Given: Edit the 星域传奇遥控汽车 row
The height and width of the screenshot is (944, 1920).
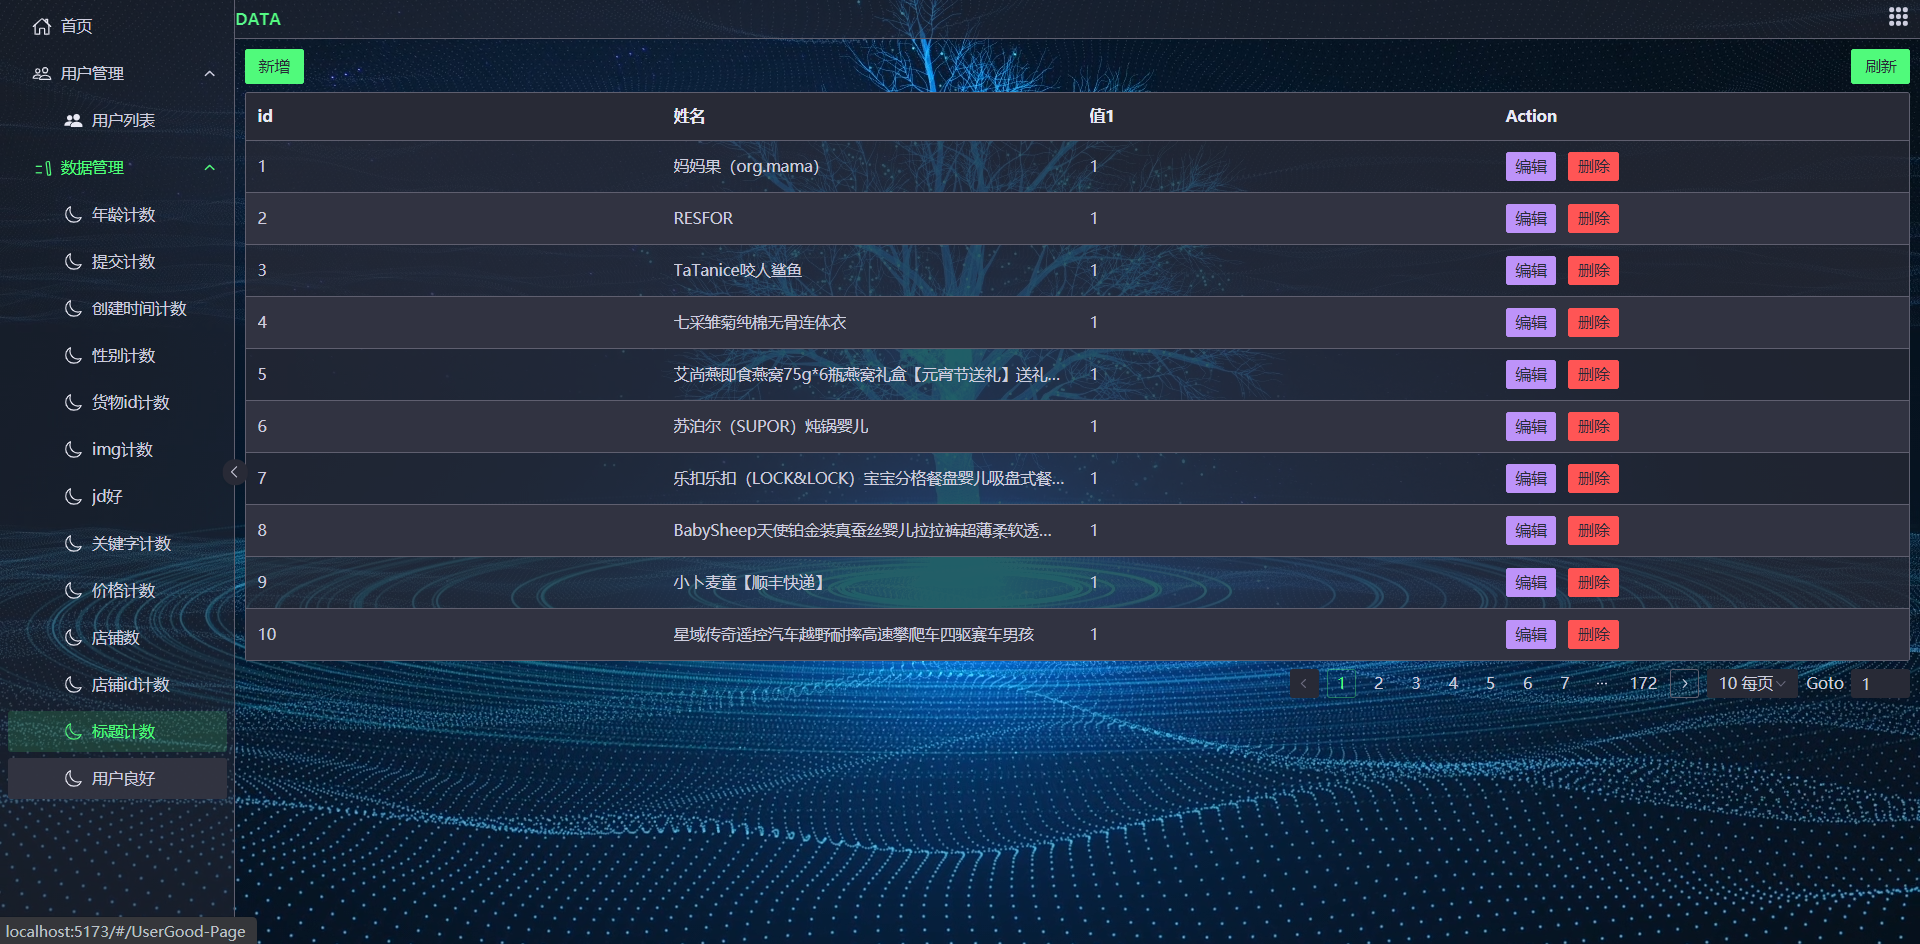Looking at the screenshot, I should click(1531, 635).
